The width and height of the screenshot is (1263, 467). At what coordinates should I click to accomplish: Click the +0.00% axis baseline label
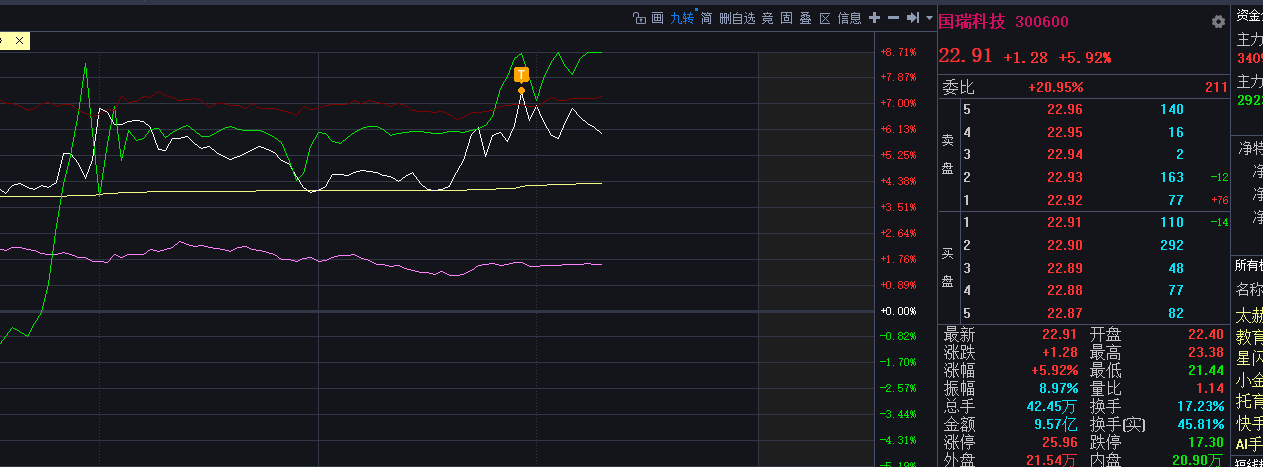pos(898,311)
